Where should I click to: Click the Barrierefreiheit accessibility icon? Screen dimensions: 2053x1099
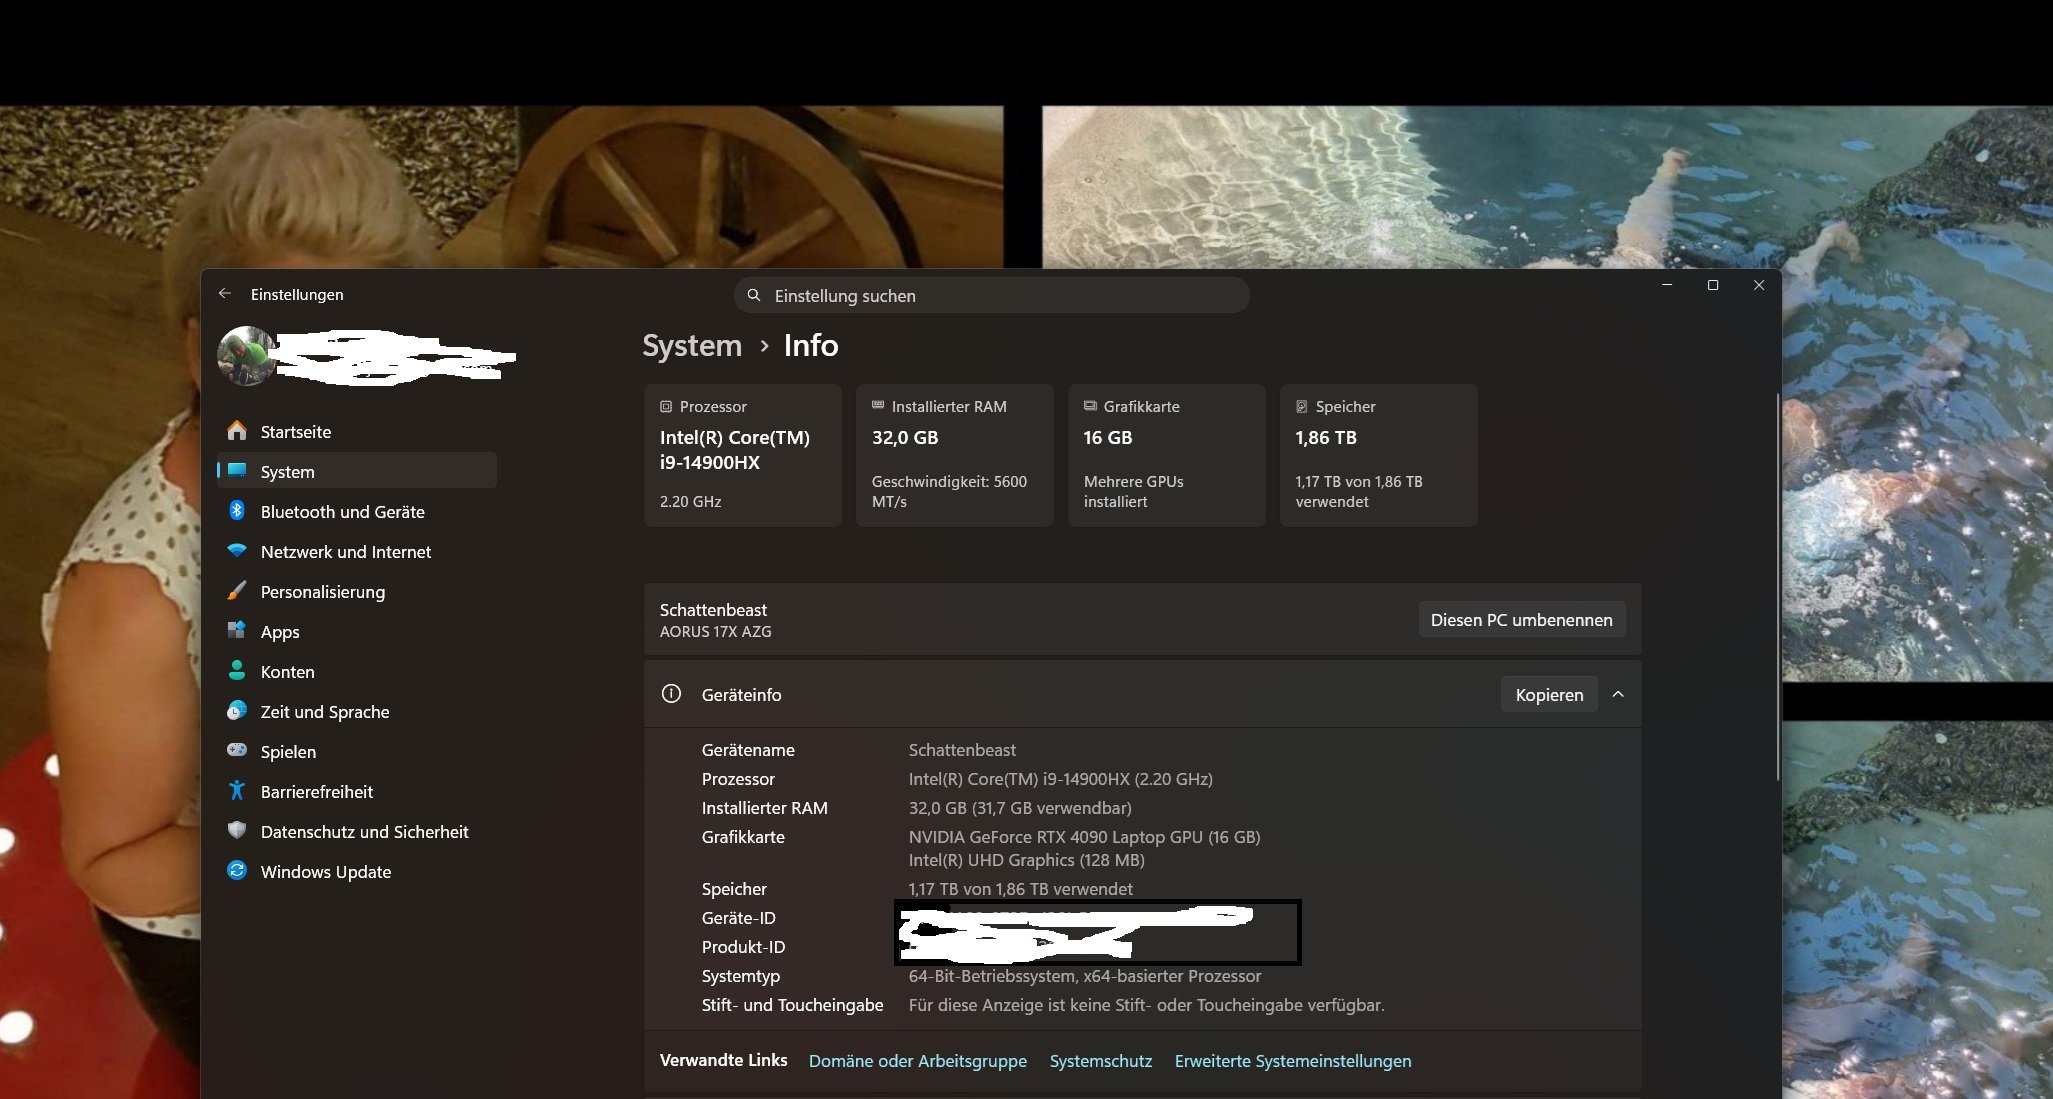click(x=237, y=791)
